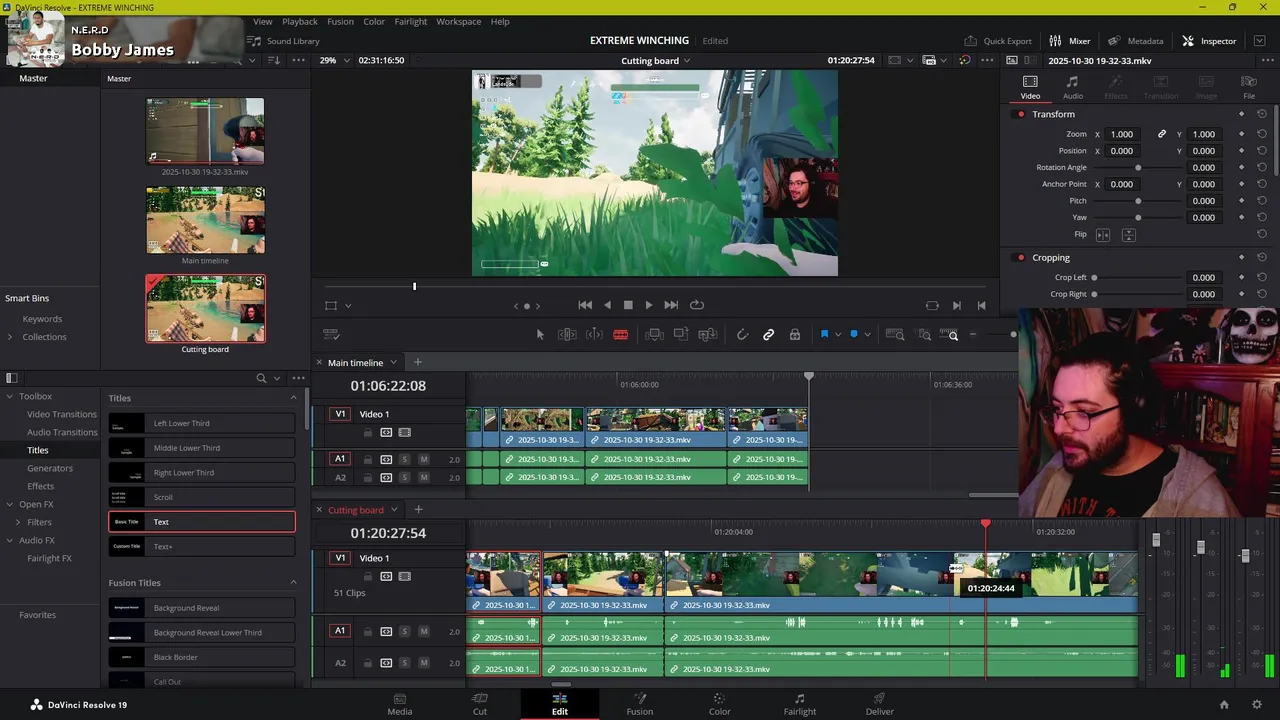This screenshot has width=1280, height=720.
Task: Select the Scroll title preset
Action: (202, 497)
